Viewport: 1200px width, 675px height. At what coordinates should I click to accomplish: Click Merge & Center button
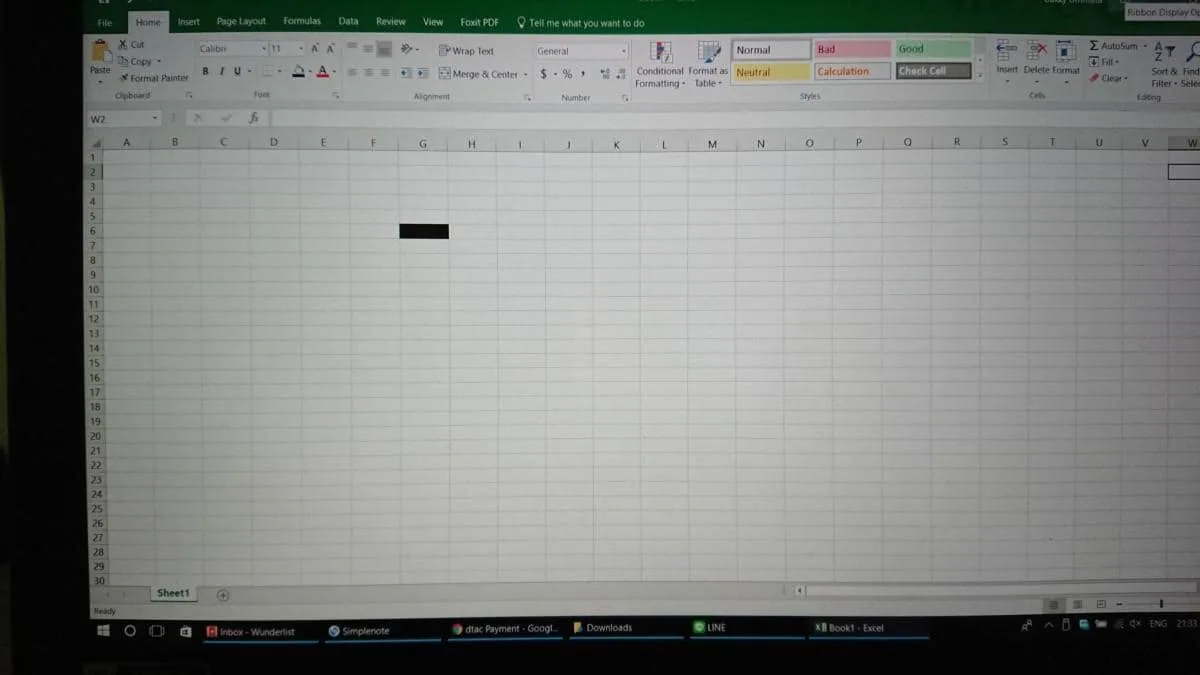[x=479, y=74]
